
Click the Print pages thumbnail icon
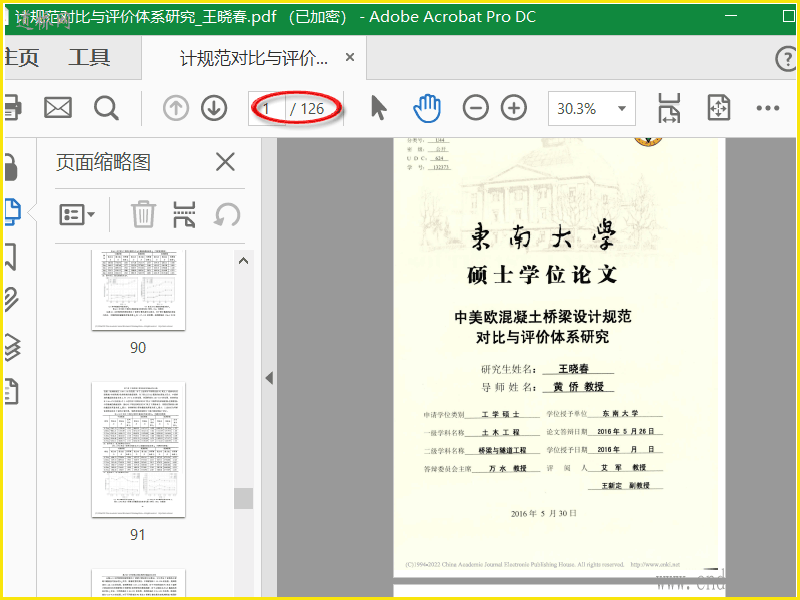[184, 214]
